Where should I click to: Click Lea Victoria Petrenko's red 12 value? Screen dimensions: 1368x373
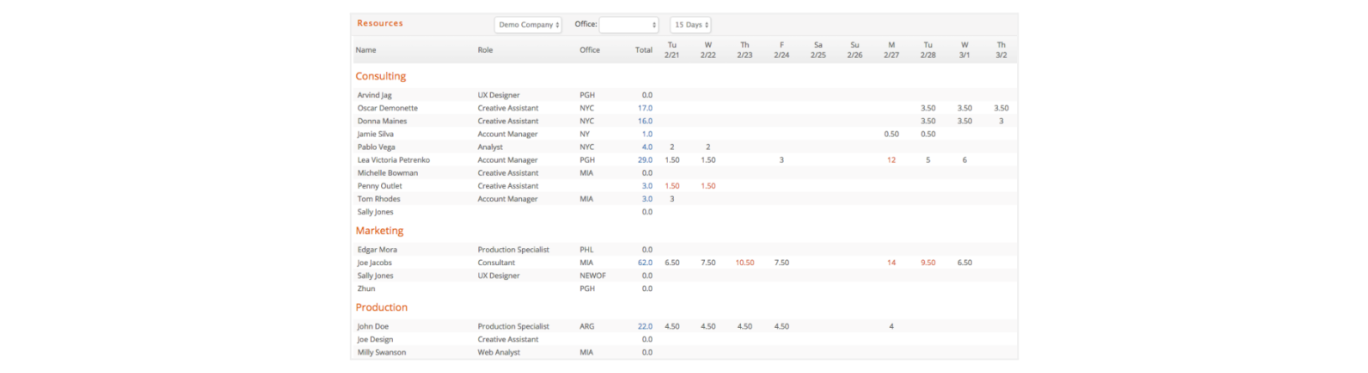891,160
